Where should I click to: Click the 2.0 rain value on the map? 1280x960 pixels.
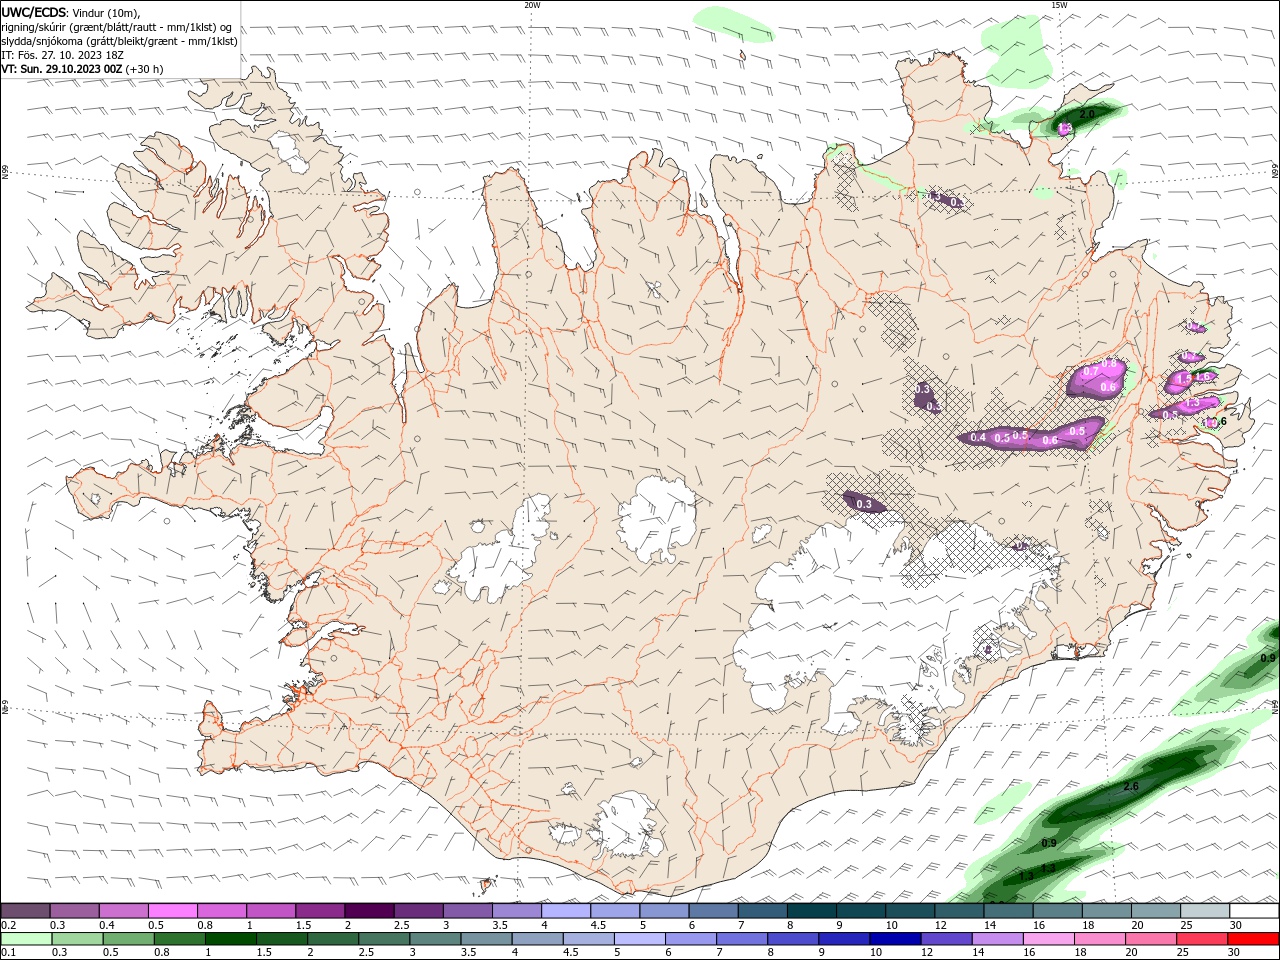coord(1087,115)
